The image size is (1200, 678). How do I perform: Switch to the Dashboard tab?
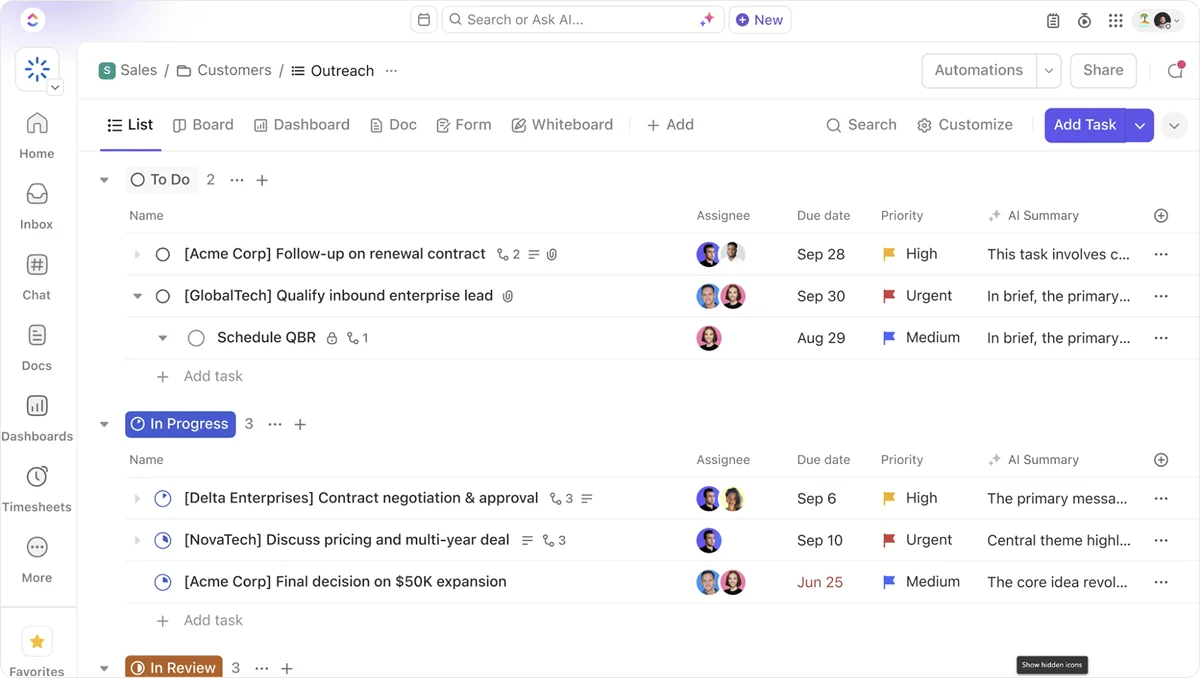point(302,125)
